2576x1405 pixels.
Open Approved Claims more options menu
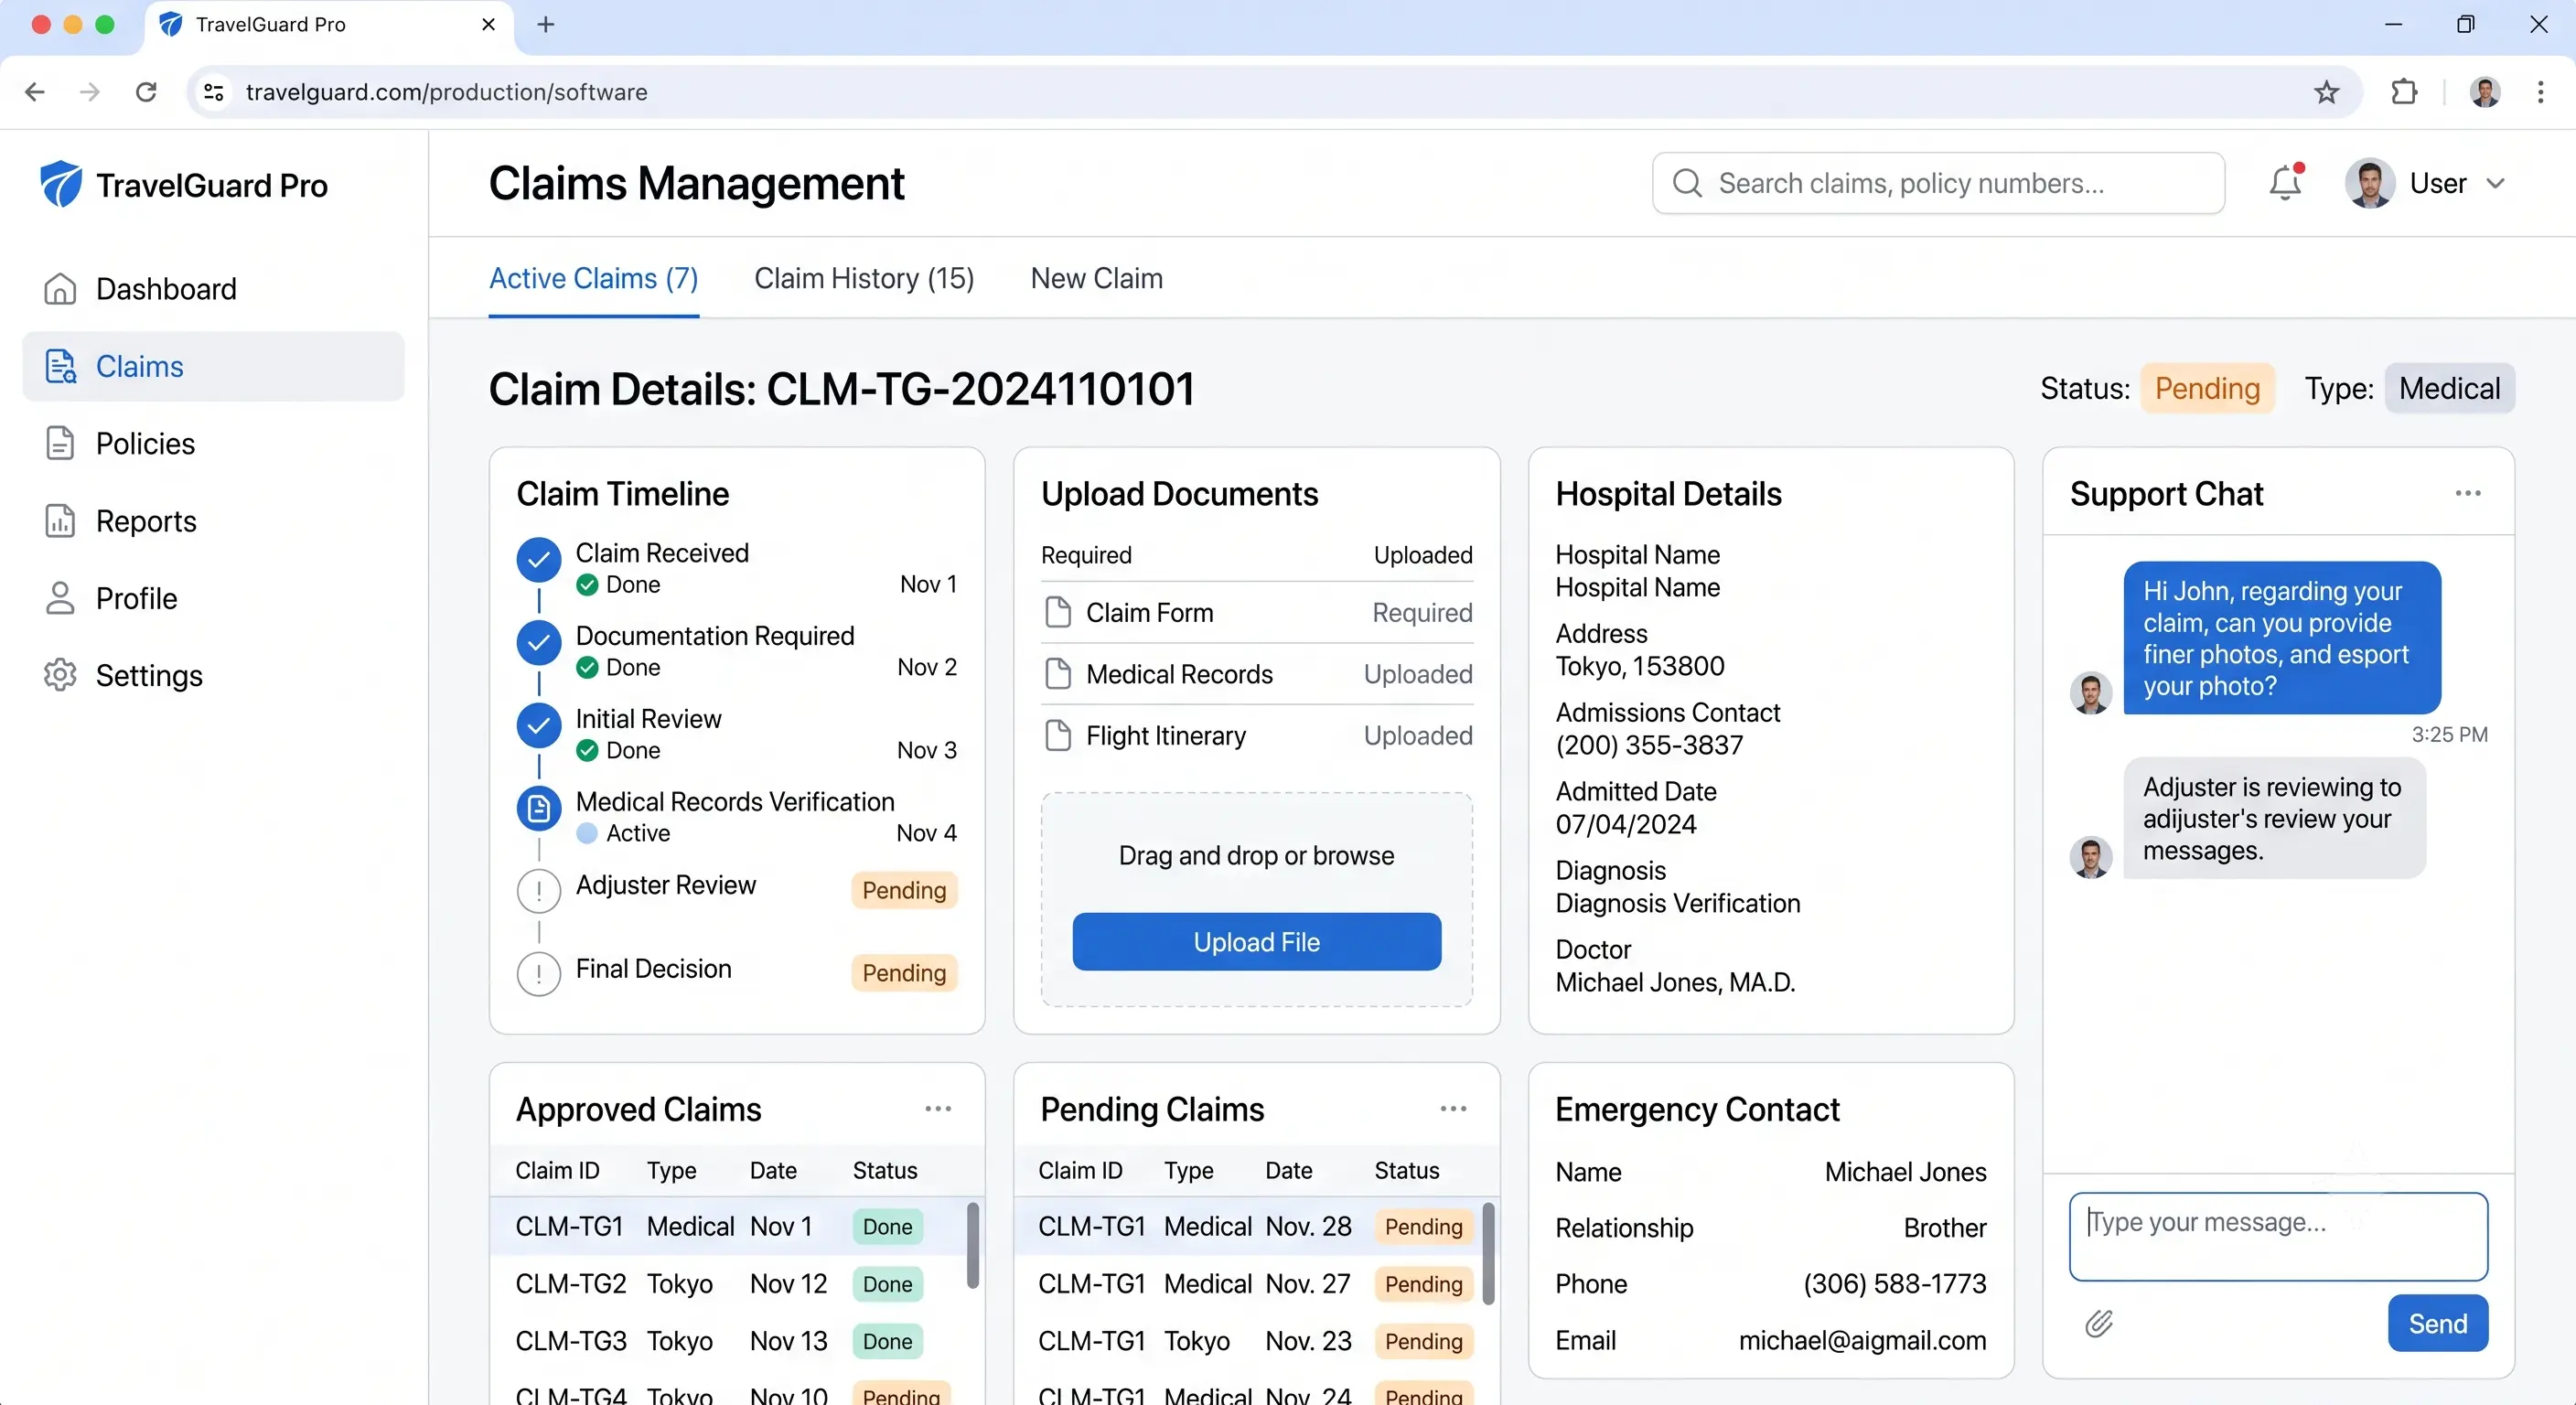[938, 1109]
